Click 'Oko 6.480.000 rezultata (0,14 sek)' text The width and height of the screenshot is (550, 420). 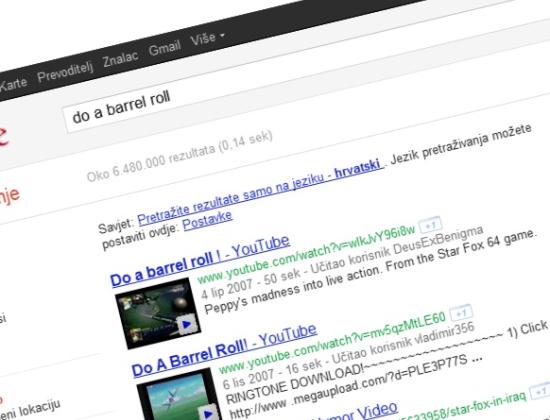[180, 156]
